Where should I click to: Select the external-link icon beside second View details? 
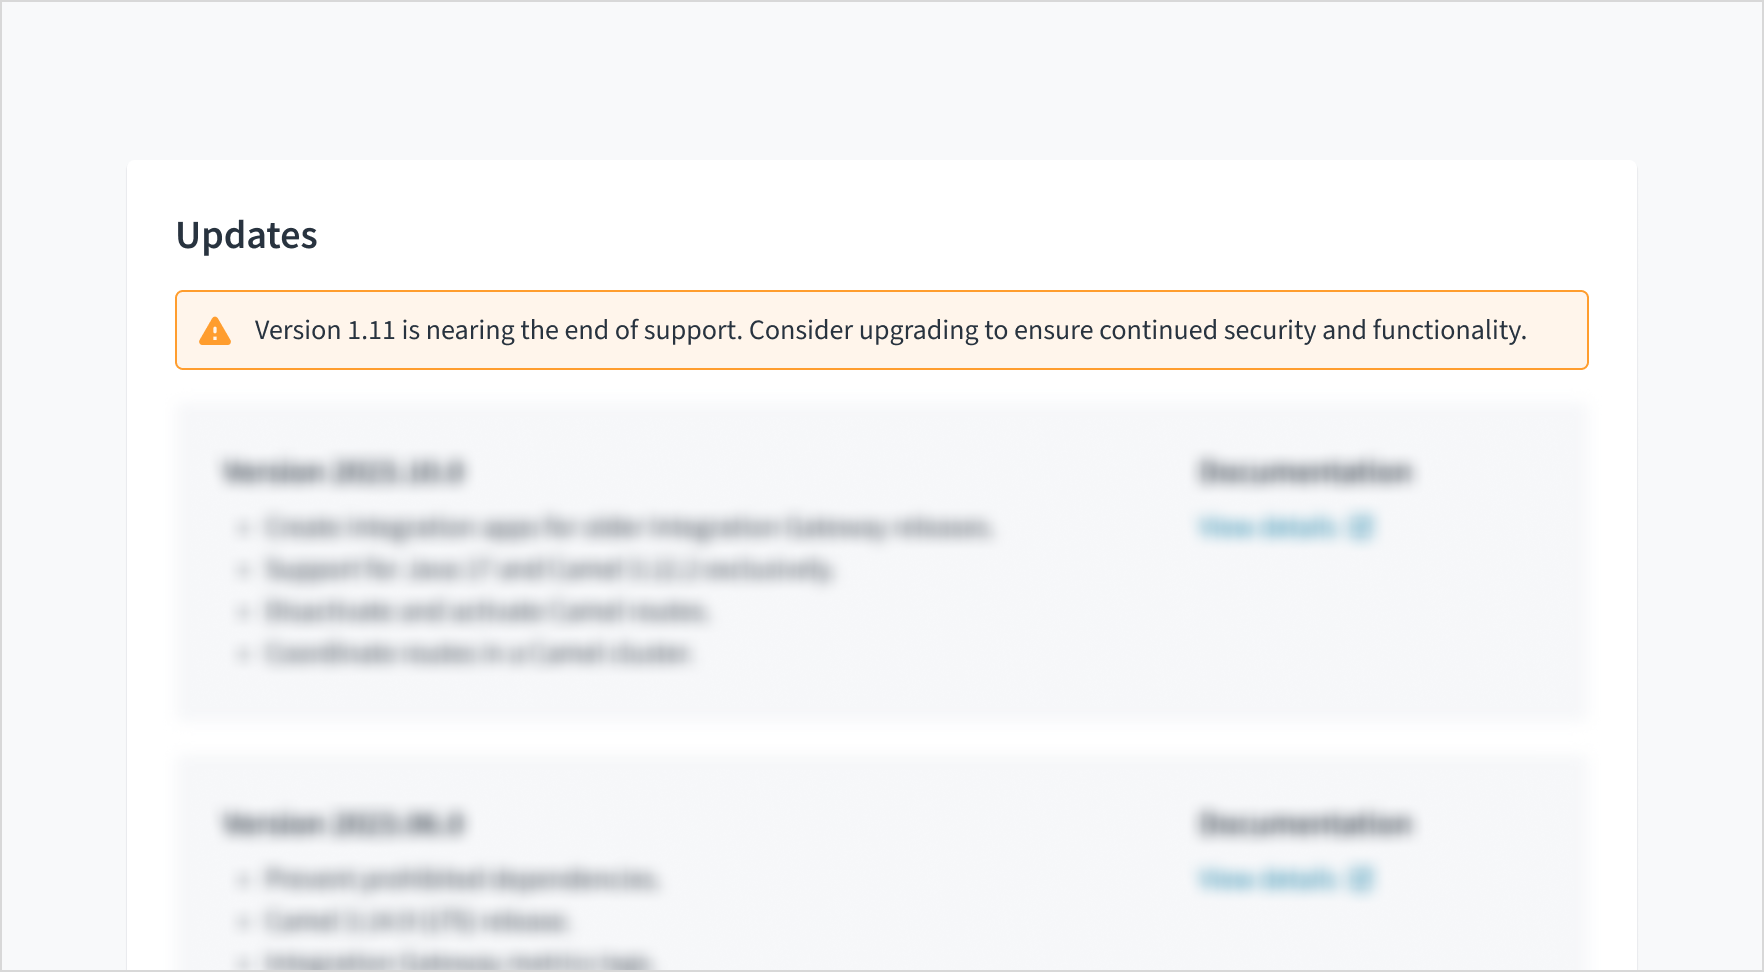point(1360,879)
